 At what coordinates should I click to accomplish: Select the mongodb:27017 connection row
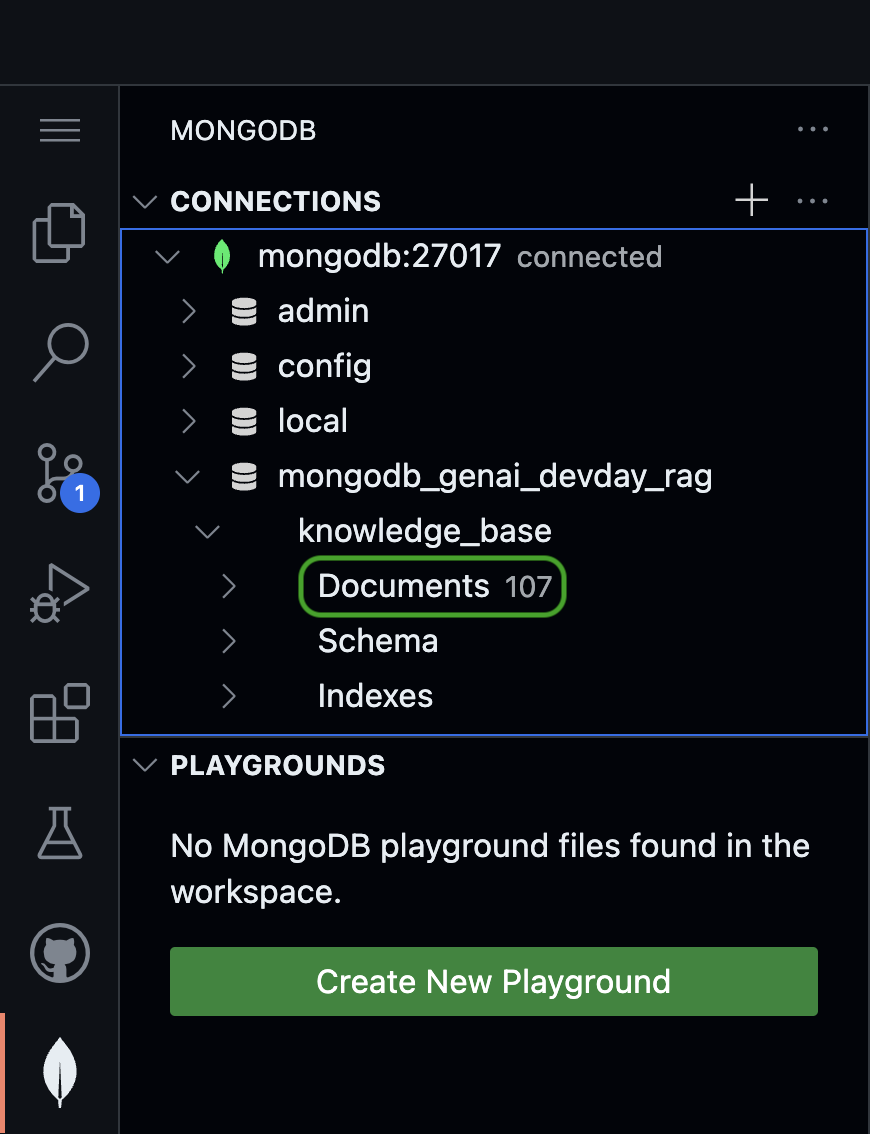(494, 257)
